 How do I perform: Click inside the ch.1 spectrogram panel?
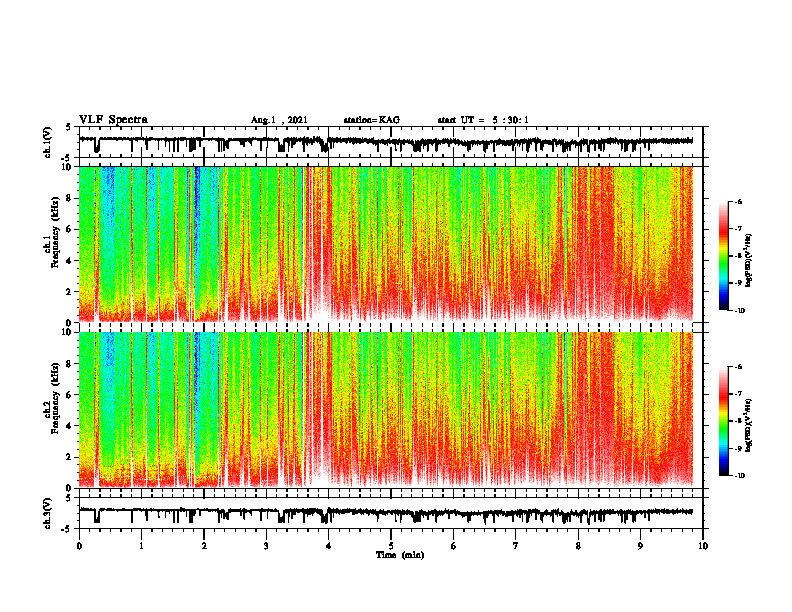point(386,244)
